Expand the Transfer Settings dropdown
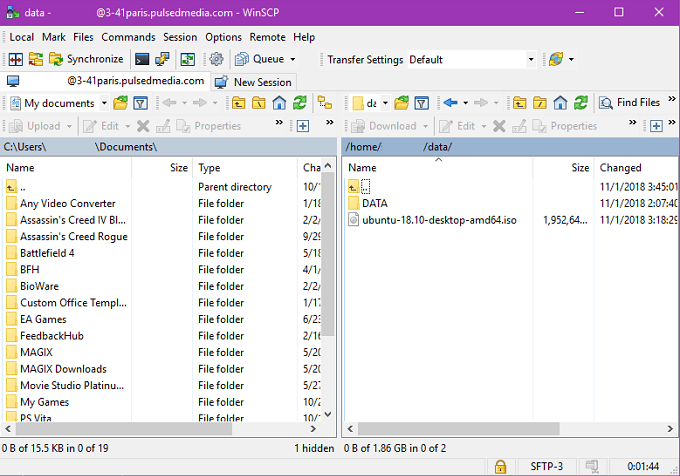 click(x=531, y=59)
